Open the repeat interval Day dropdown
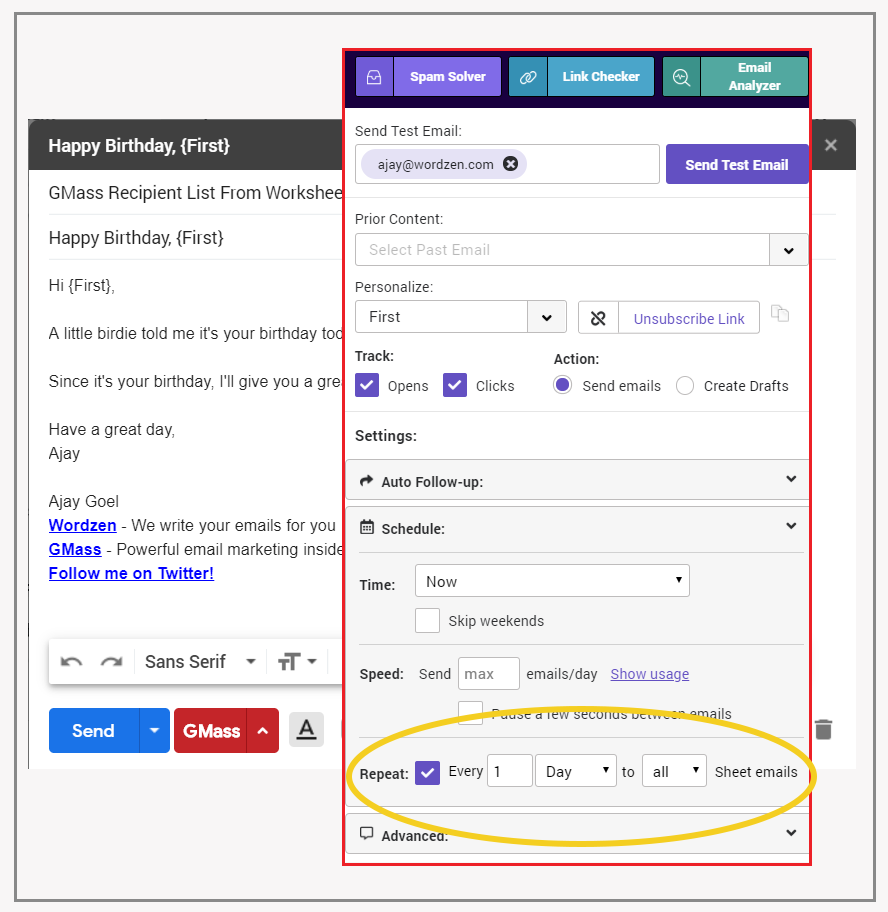Screen dimensions: 888x912 tap(576, 771)
